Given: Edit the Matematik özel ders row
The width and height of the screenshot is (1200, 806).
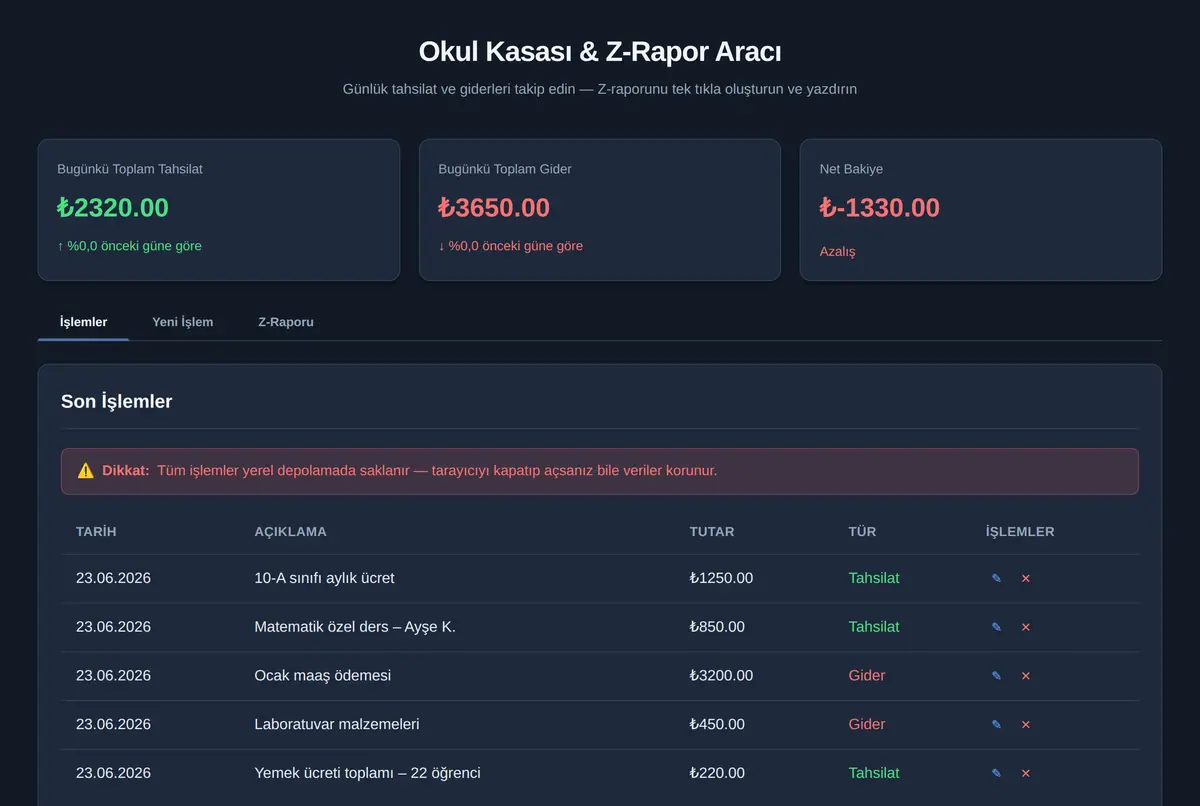Looking at the screenshot, I should (996, 627).
